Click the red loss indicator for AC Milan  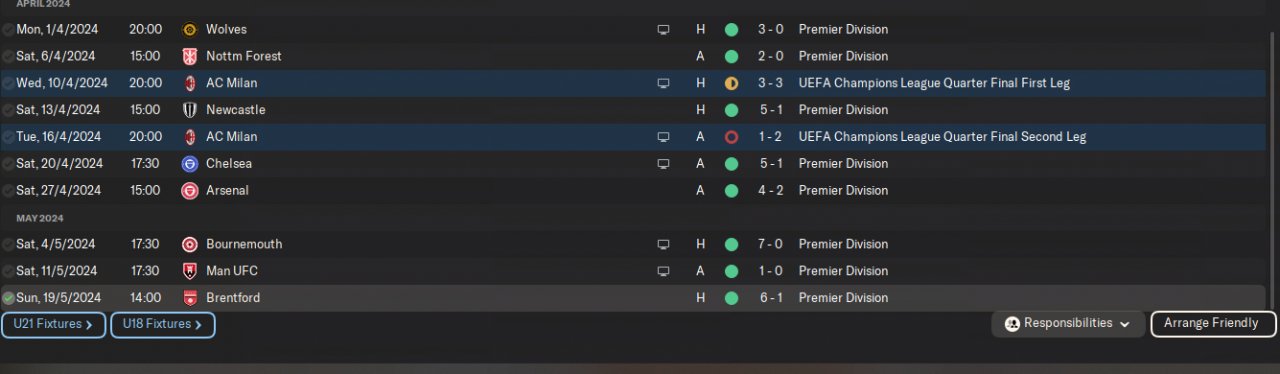click(x=731, y=137)
